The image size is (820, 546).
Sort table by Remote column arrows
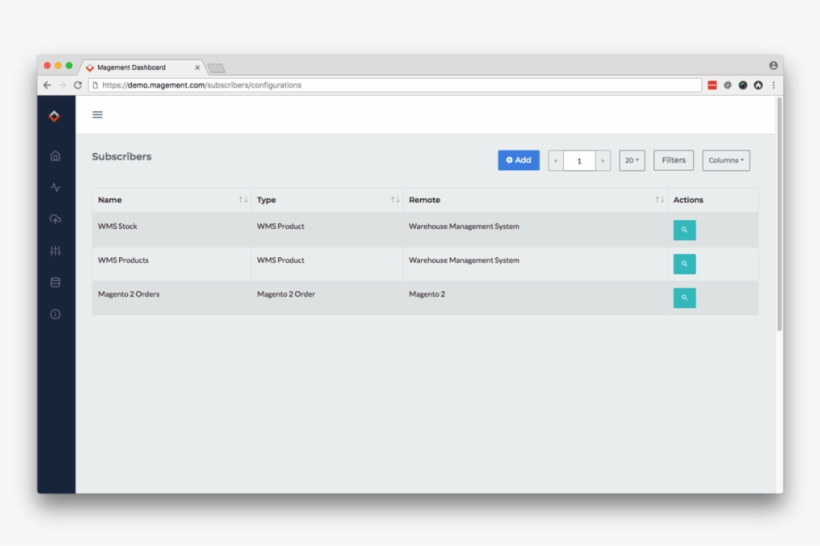tap(659, 200)
